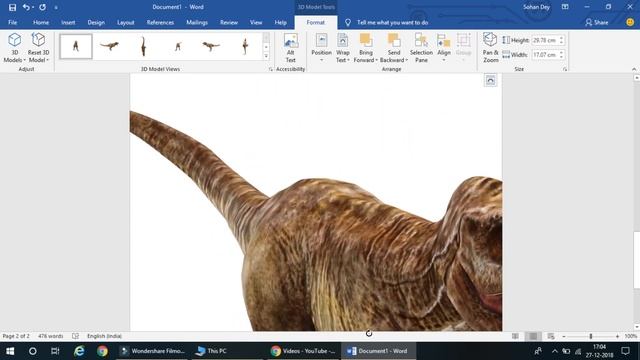Image resolution: width=640 pixels, height=360 pixels.
Task: Open the Undo history dropdown arrow
Action: (x=33, y=7)
